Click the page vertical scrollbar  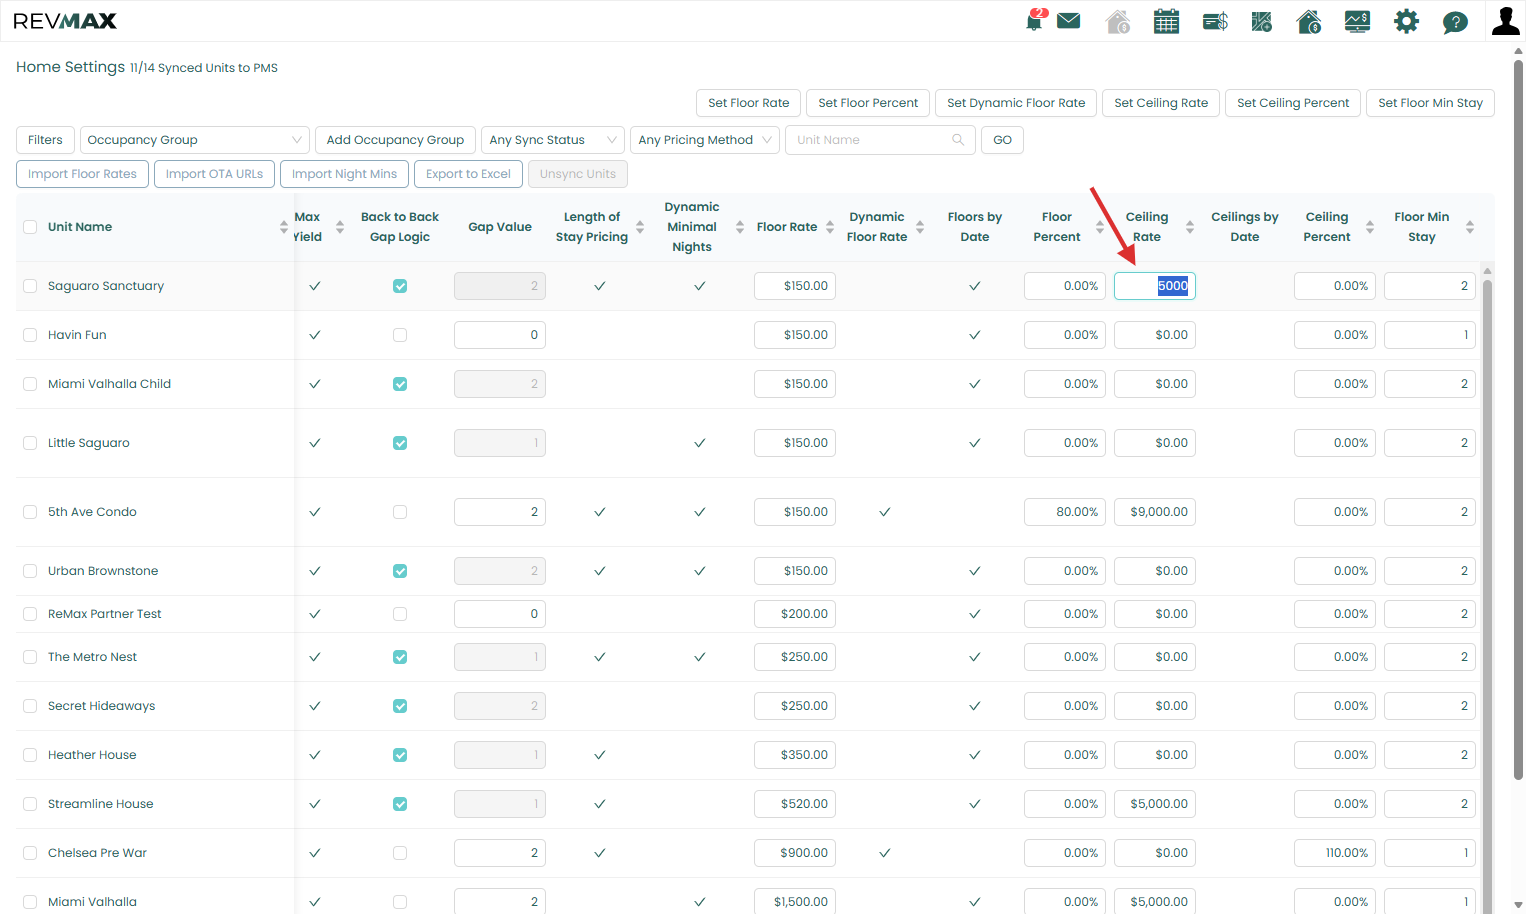[x=1518, y=420]
